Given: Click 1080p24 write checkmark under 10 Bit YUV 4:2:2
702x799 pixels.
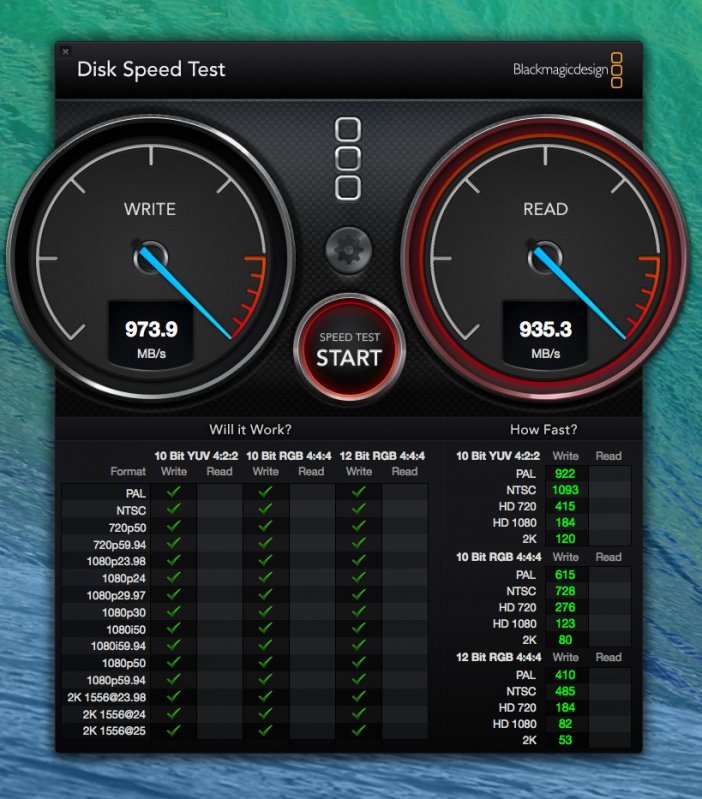Looking at the screenshot, I should pyautogui.click(x=174, y=577).
